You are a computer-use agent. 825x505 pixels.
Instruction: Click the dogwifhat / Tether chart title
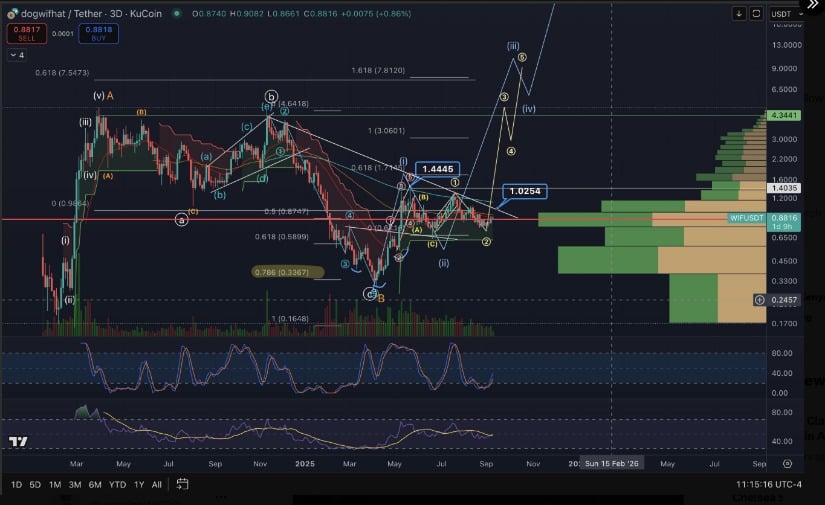pyautogui.click(x=91, y=14)
